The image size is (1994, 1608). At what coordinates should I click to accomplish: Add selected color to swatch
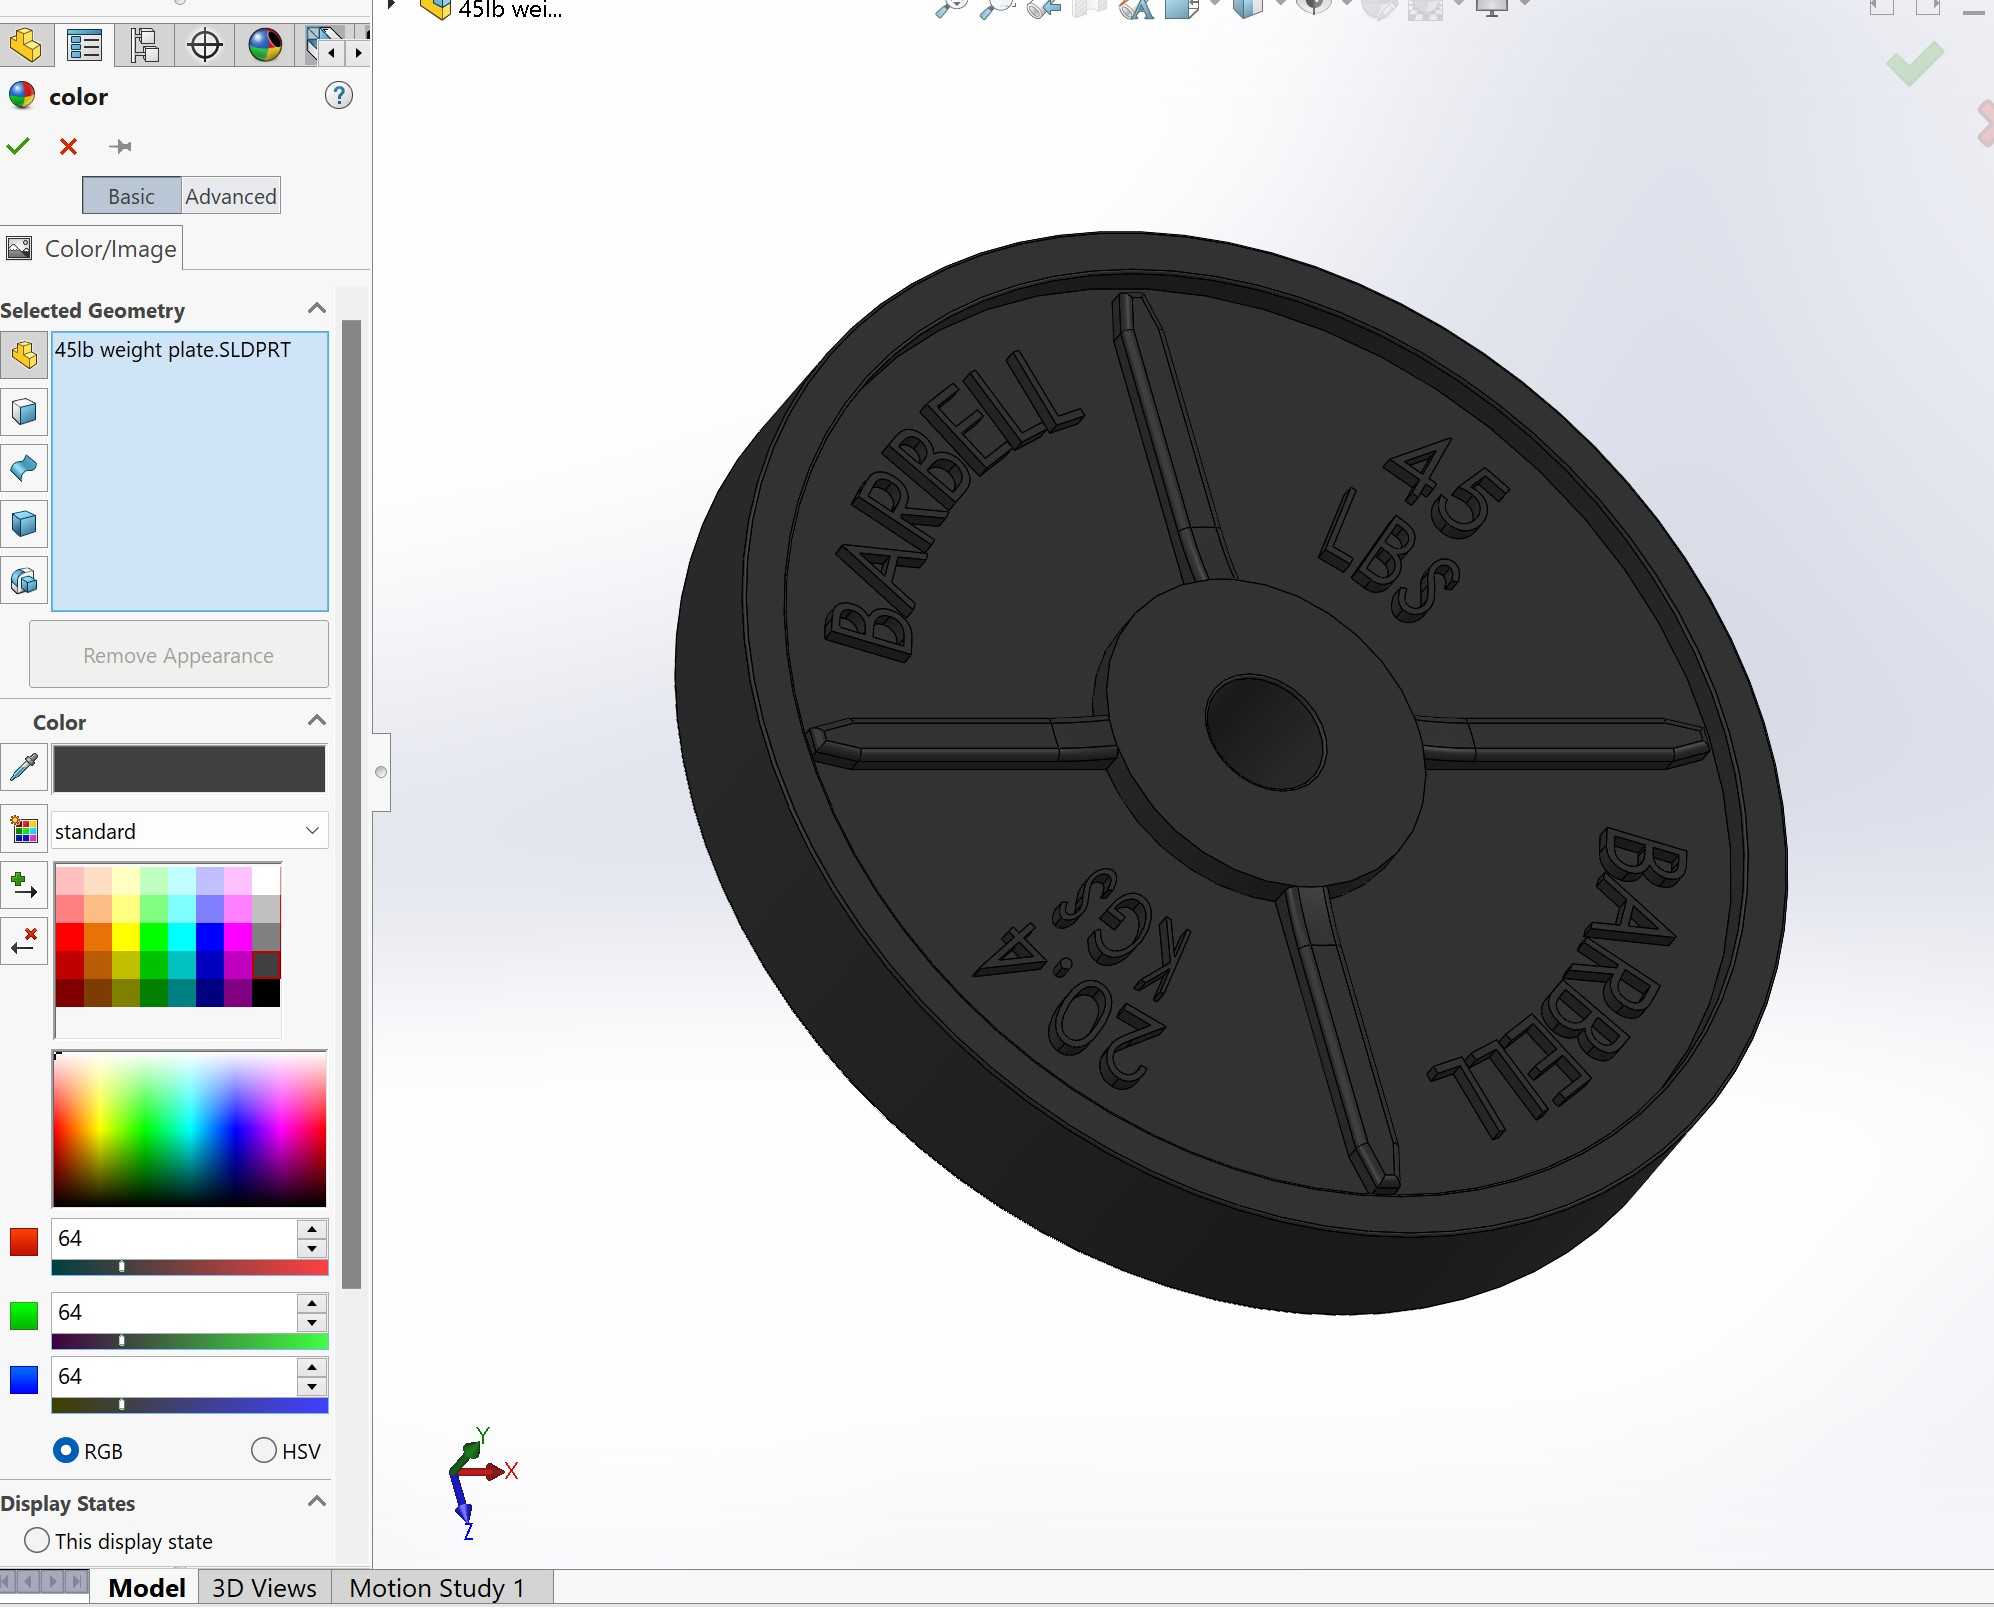[x=24, y=885]
